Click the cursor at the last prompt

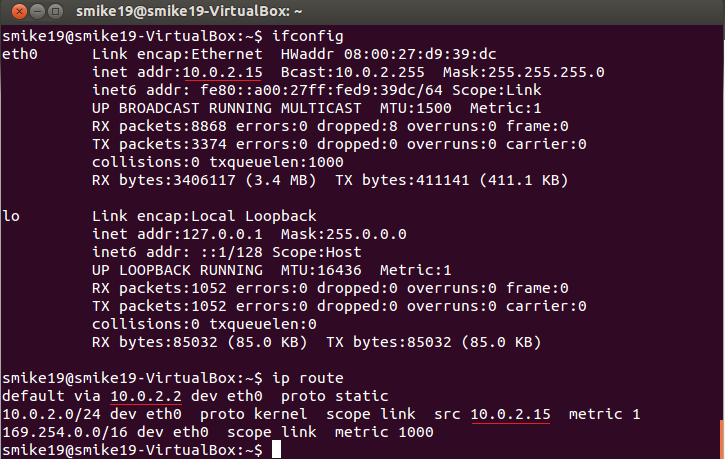pos(273,452)
